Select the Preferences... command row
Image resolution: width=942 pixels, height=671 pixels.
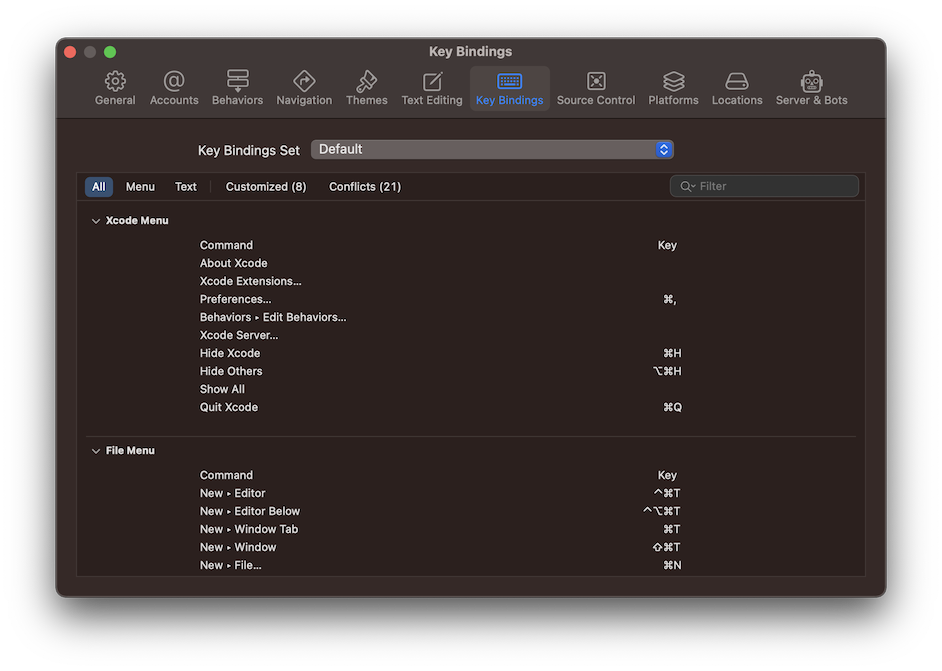pyautogui.click(x=471, y=299)
